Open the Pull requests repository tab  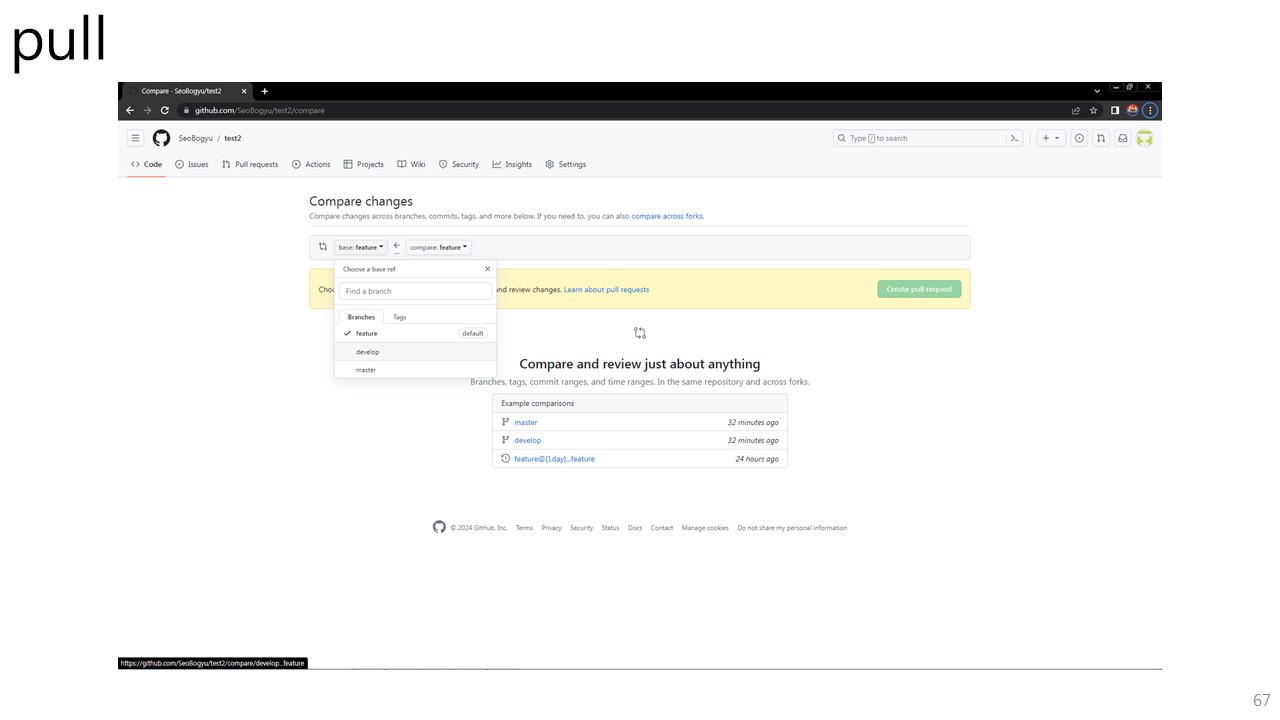tap(250, 164)
